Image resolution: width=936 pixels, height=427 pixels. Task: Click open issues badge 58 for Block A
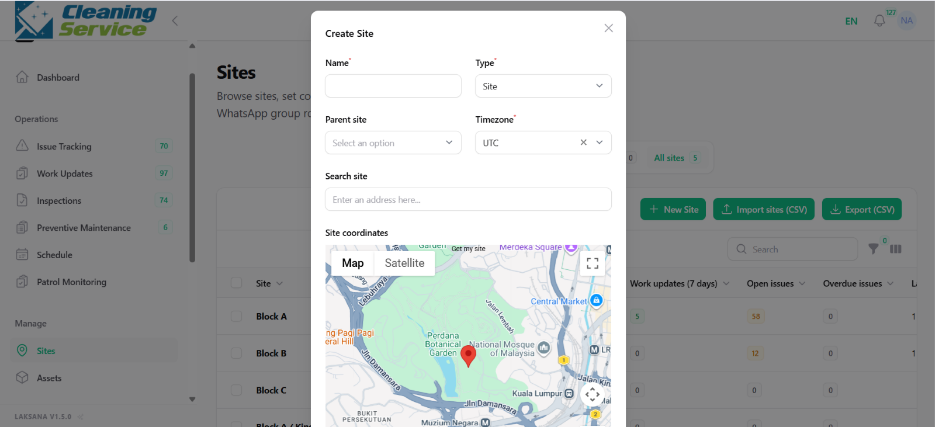[x=755, y=317]
